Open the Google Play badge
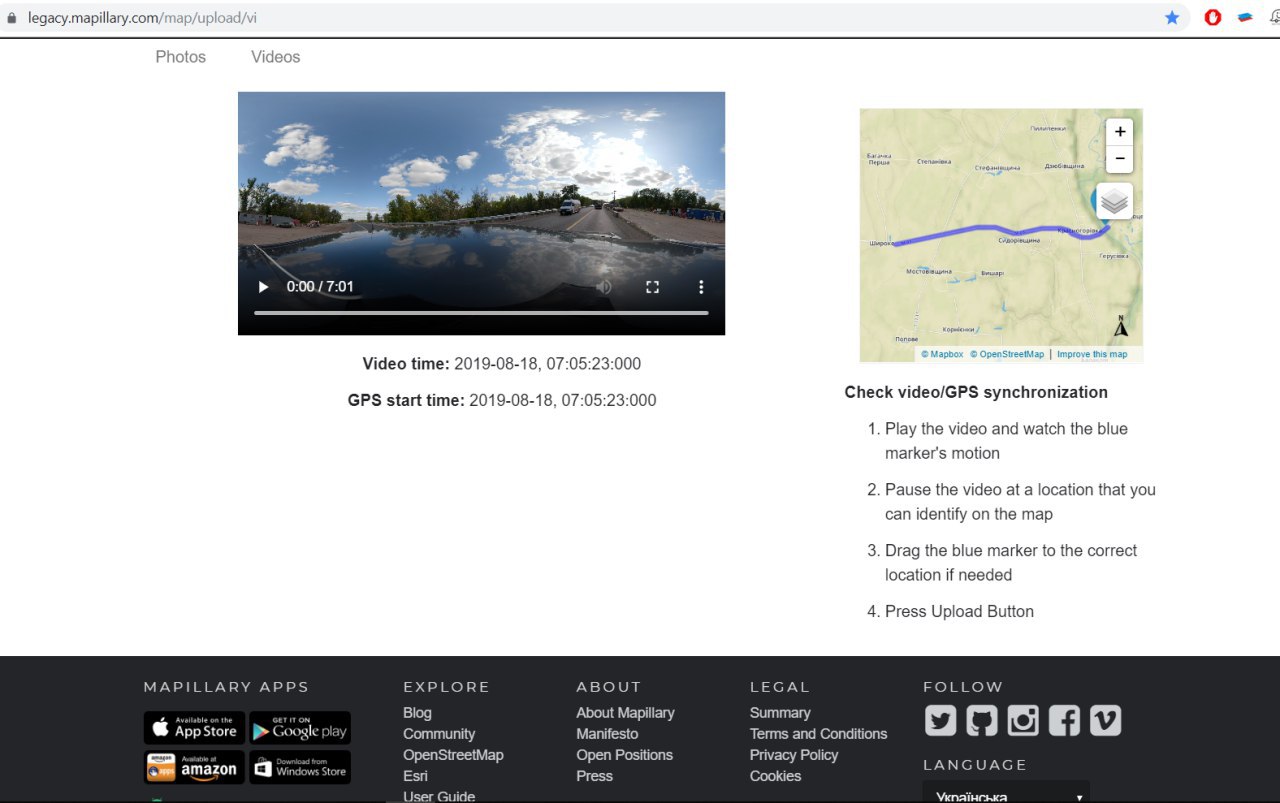This screenshot has width=1280, height=803. click(300, 727)
